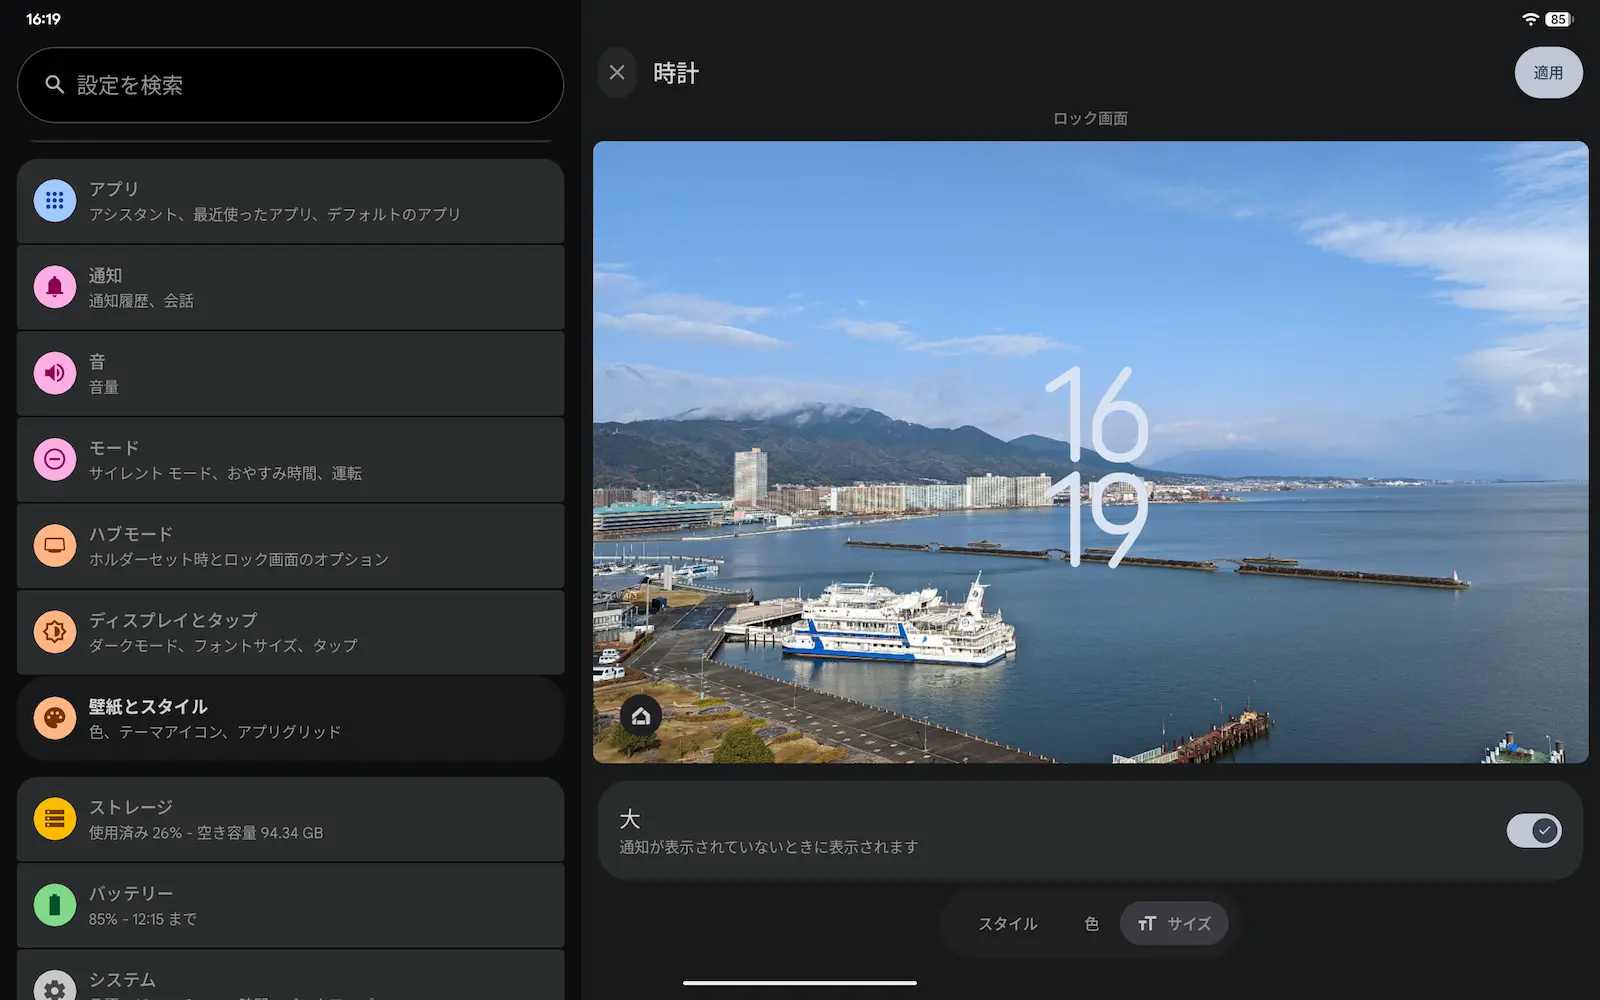This screenshot has width=1600, height=1000.
Task: Open the モード settings entry
Action: [x=290, y=459]
